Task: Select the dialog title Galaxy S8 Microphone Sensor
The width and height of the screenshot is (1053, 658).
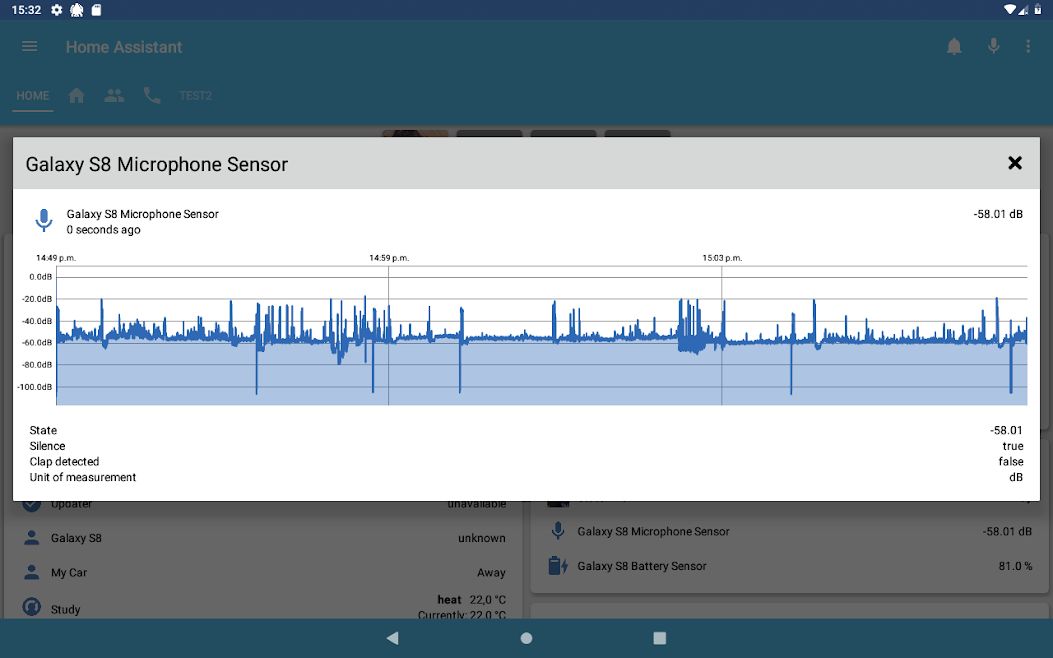Action: pos(156,164)
